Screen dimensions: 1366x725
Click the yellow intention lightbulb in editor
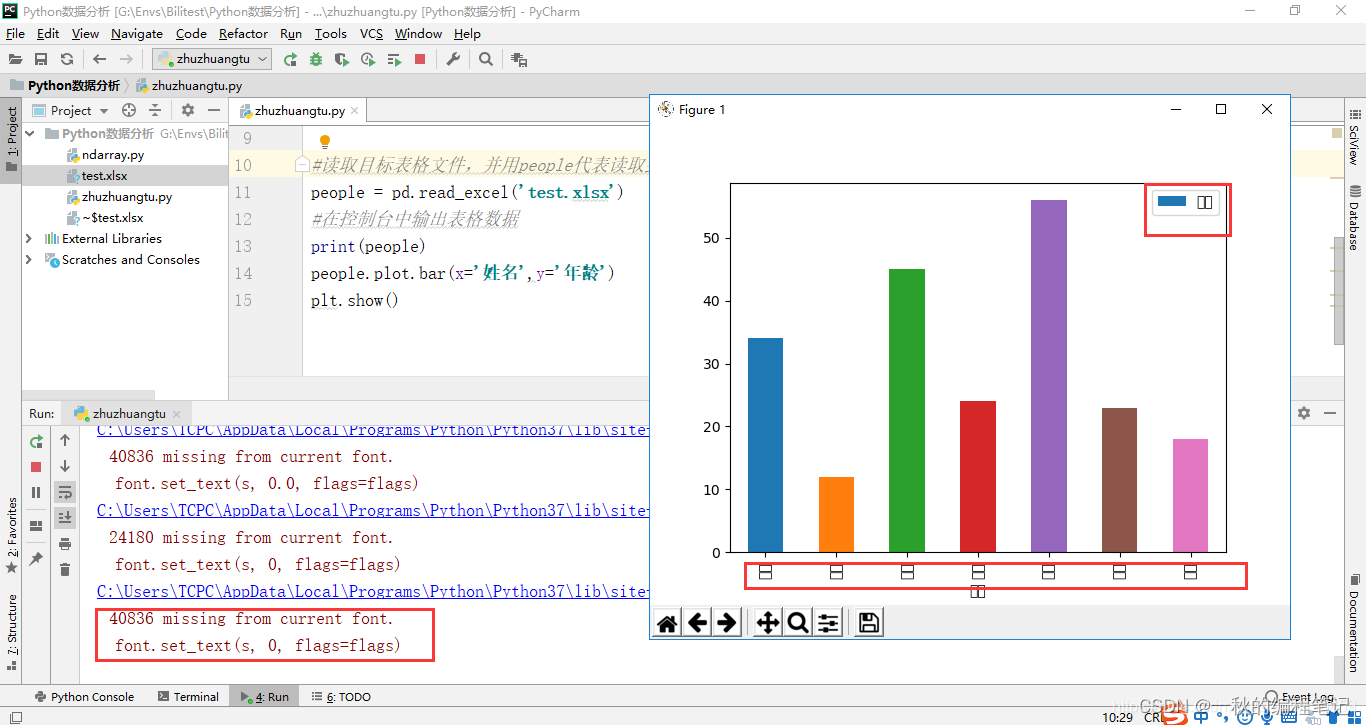(324, 142)
